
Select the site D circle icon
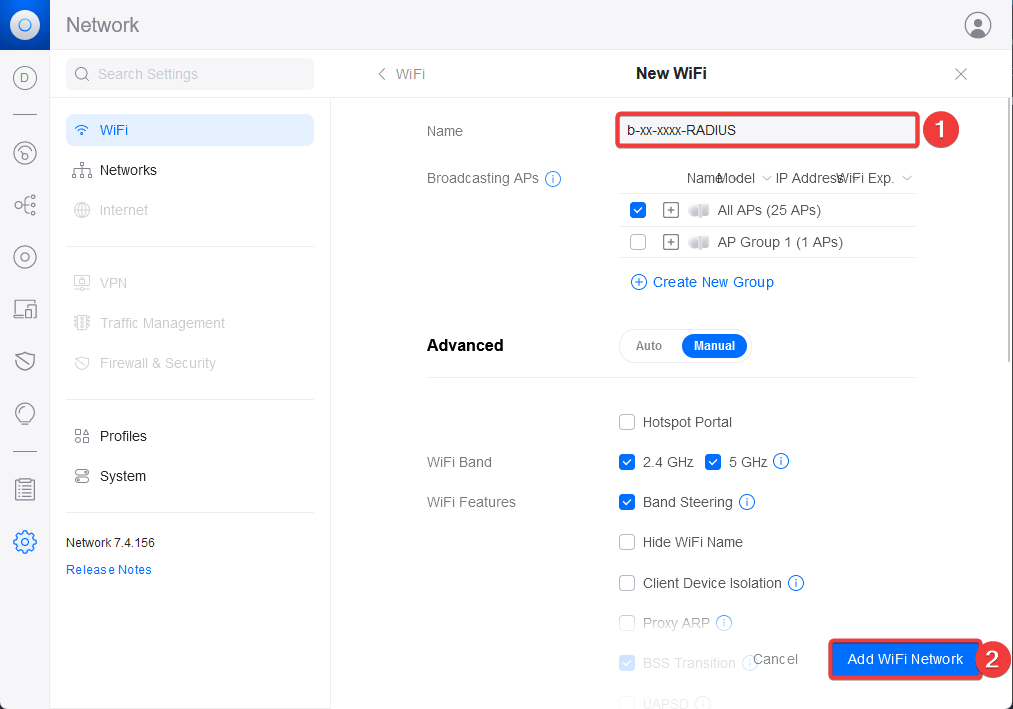click(x=25, y=78)
